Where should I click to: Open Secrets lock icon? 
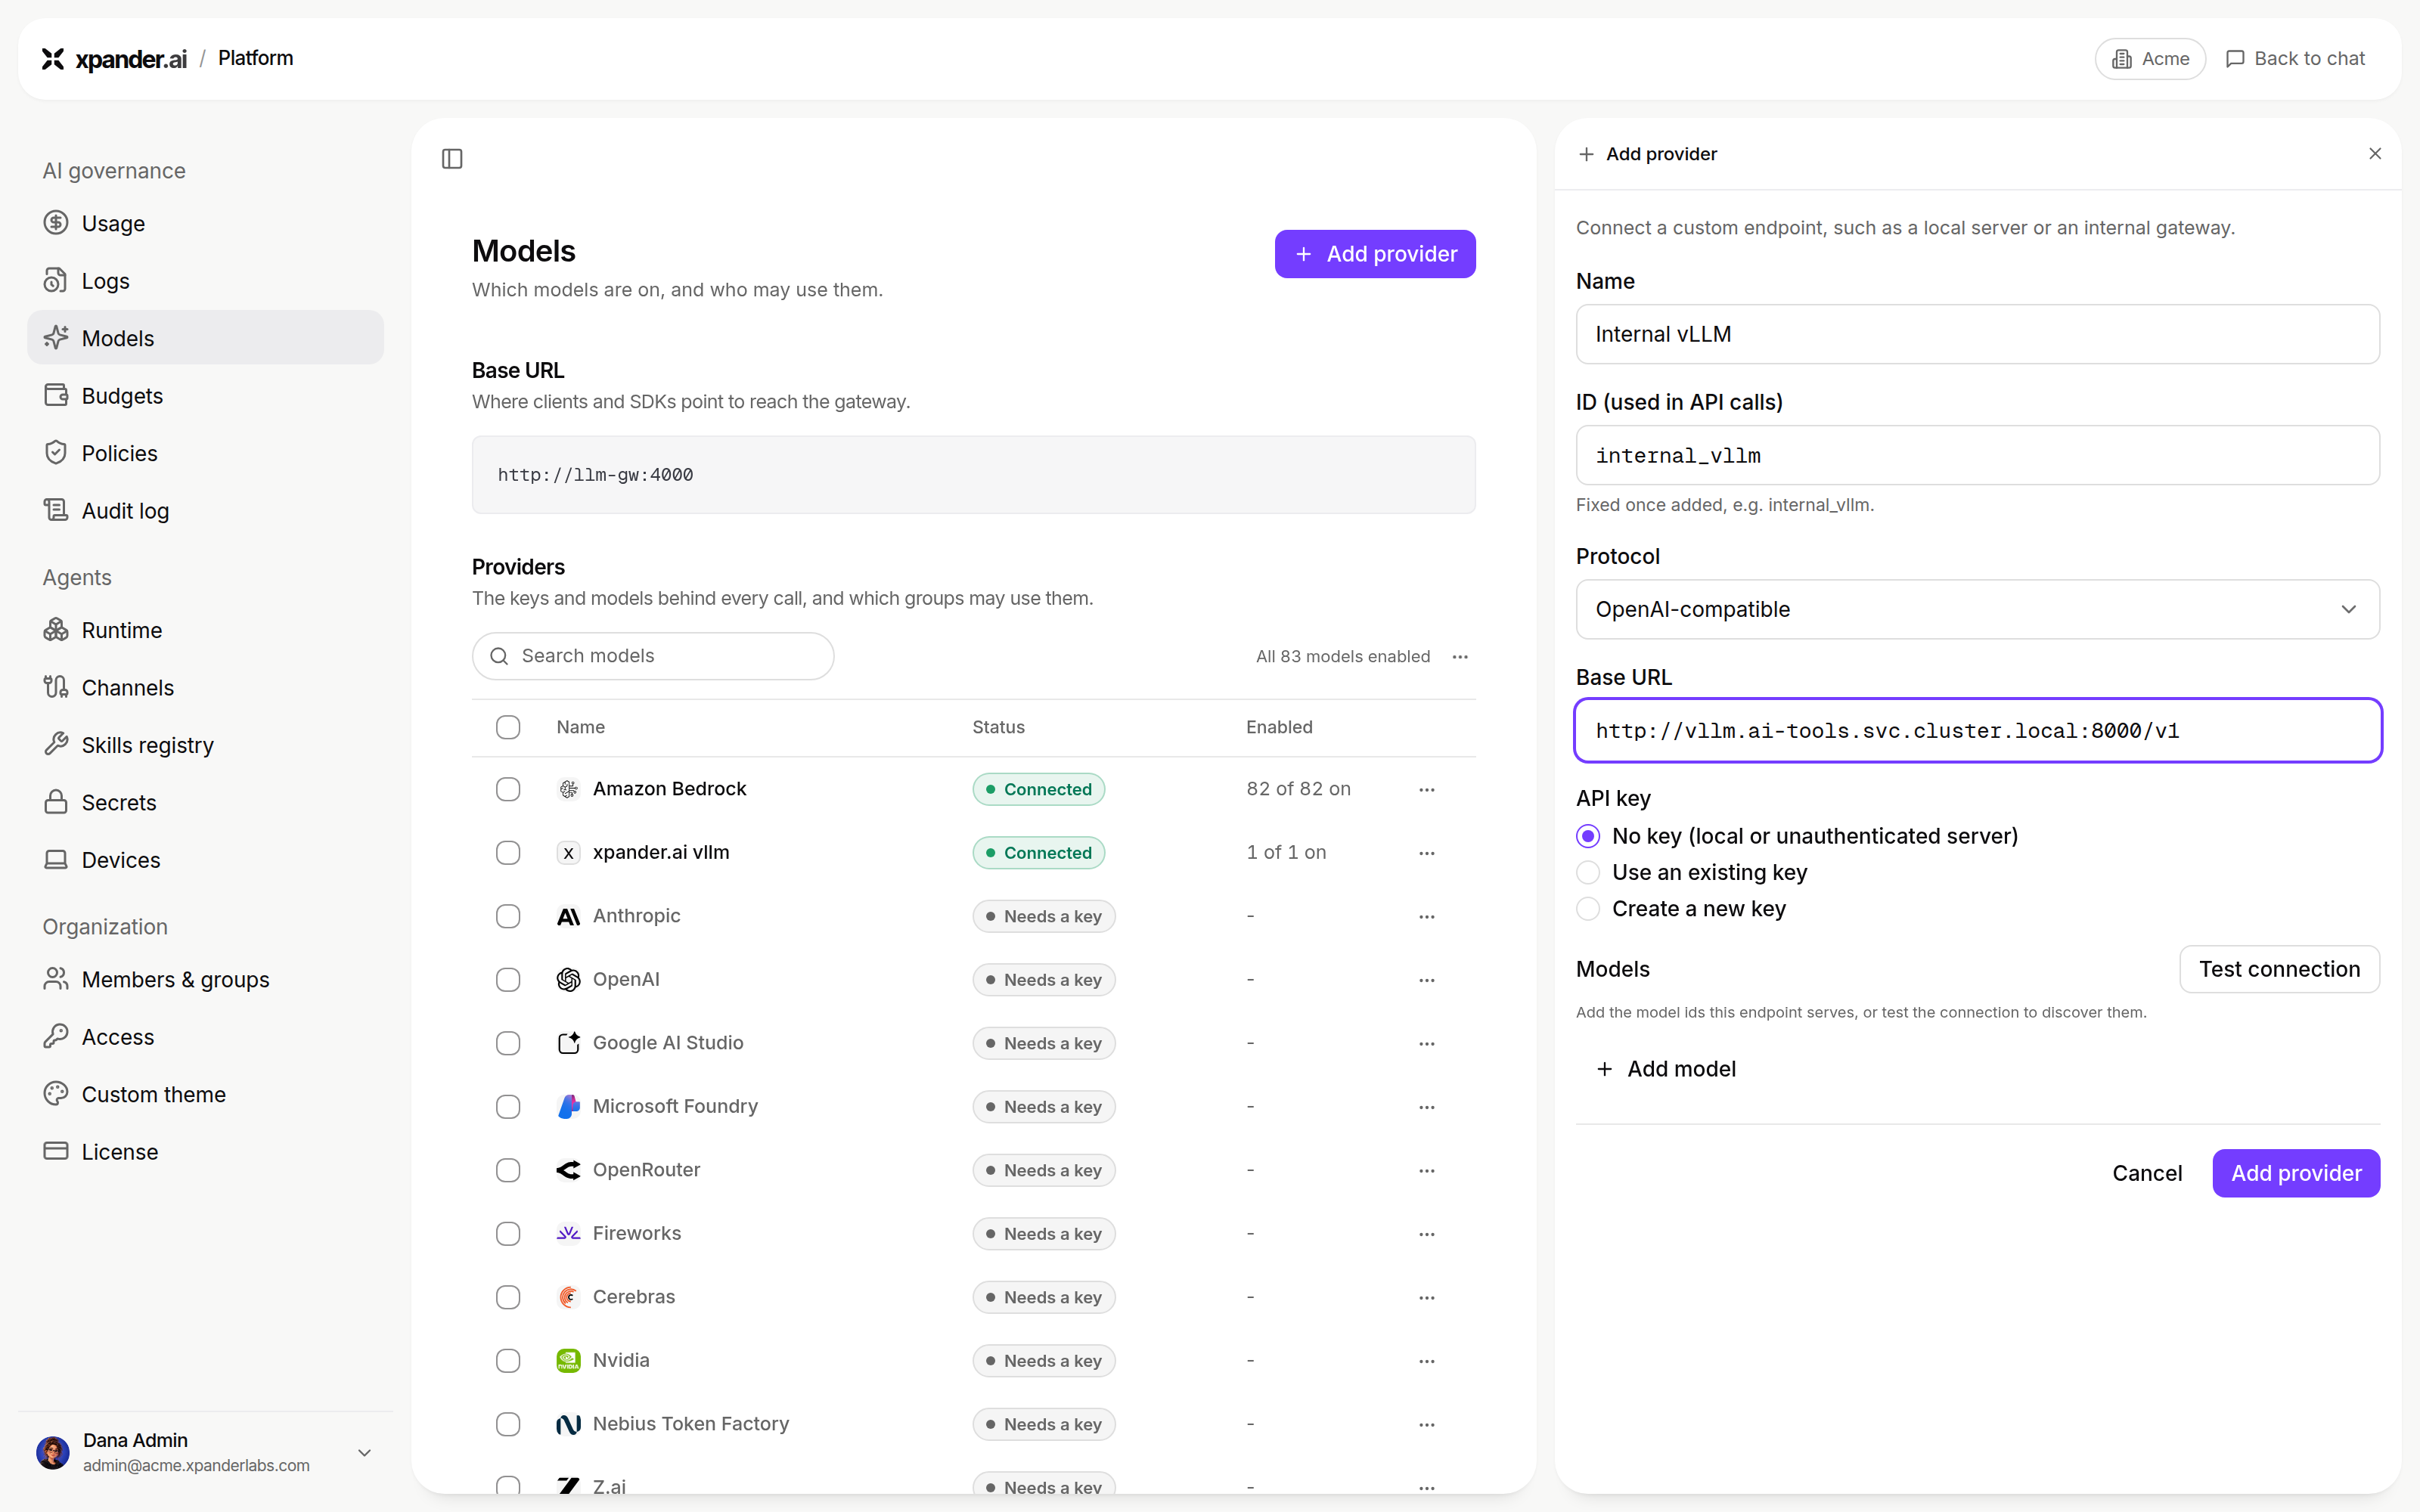pyautogui.click(x=56, y=802)
